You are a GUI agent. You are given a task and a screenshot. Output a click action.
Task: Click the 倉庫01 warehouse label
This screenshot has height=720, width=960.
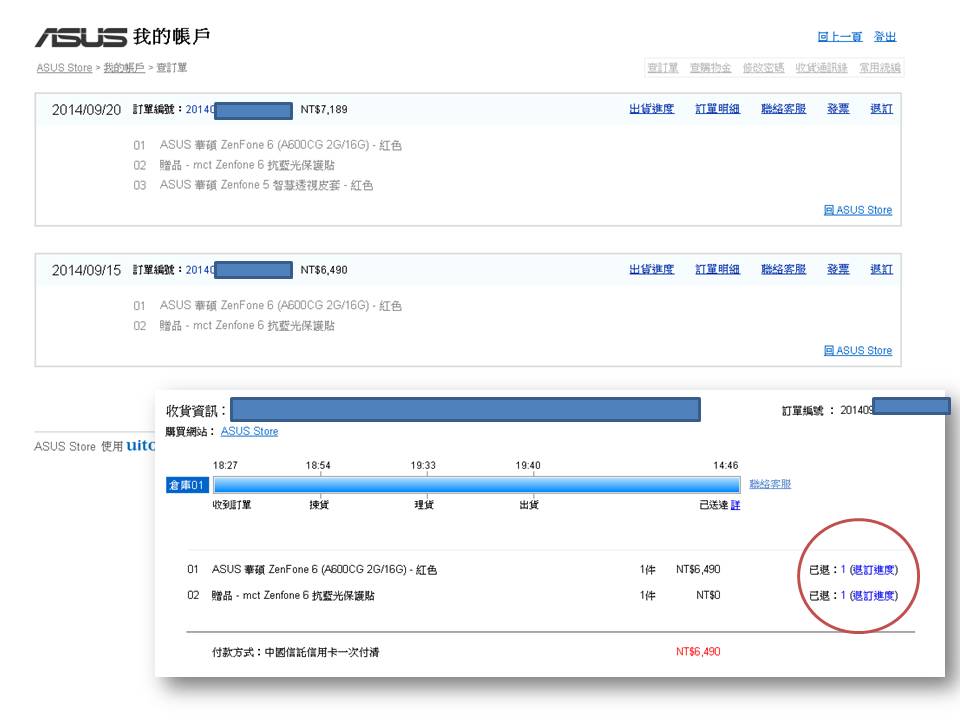187,486
